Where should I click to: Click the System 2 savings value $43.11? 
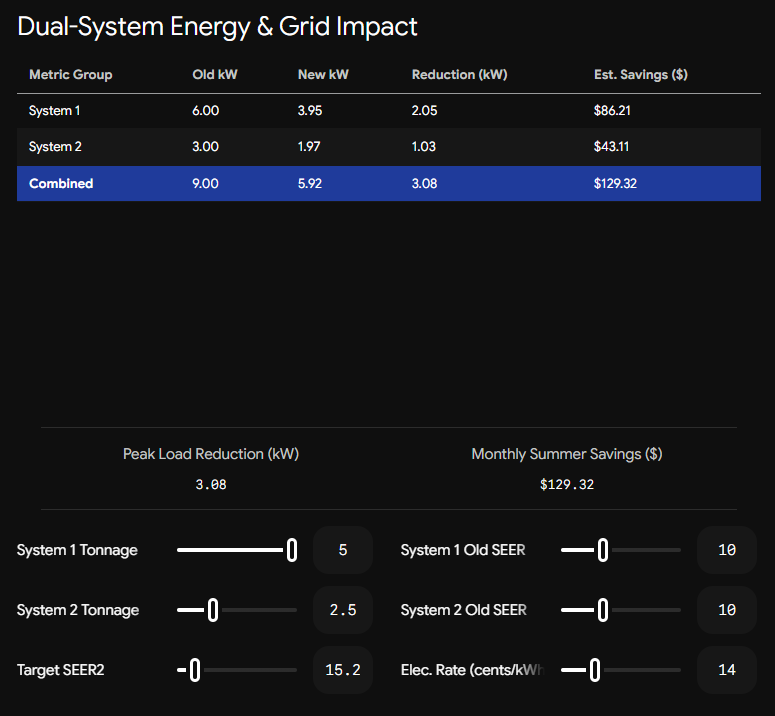click(x=611, y=147)
